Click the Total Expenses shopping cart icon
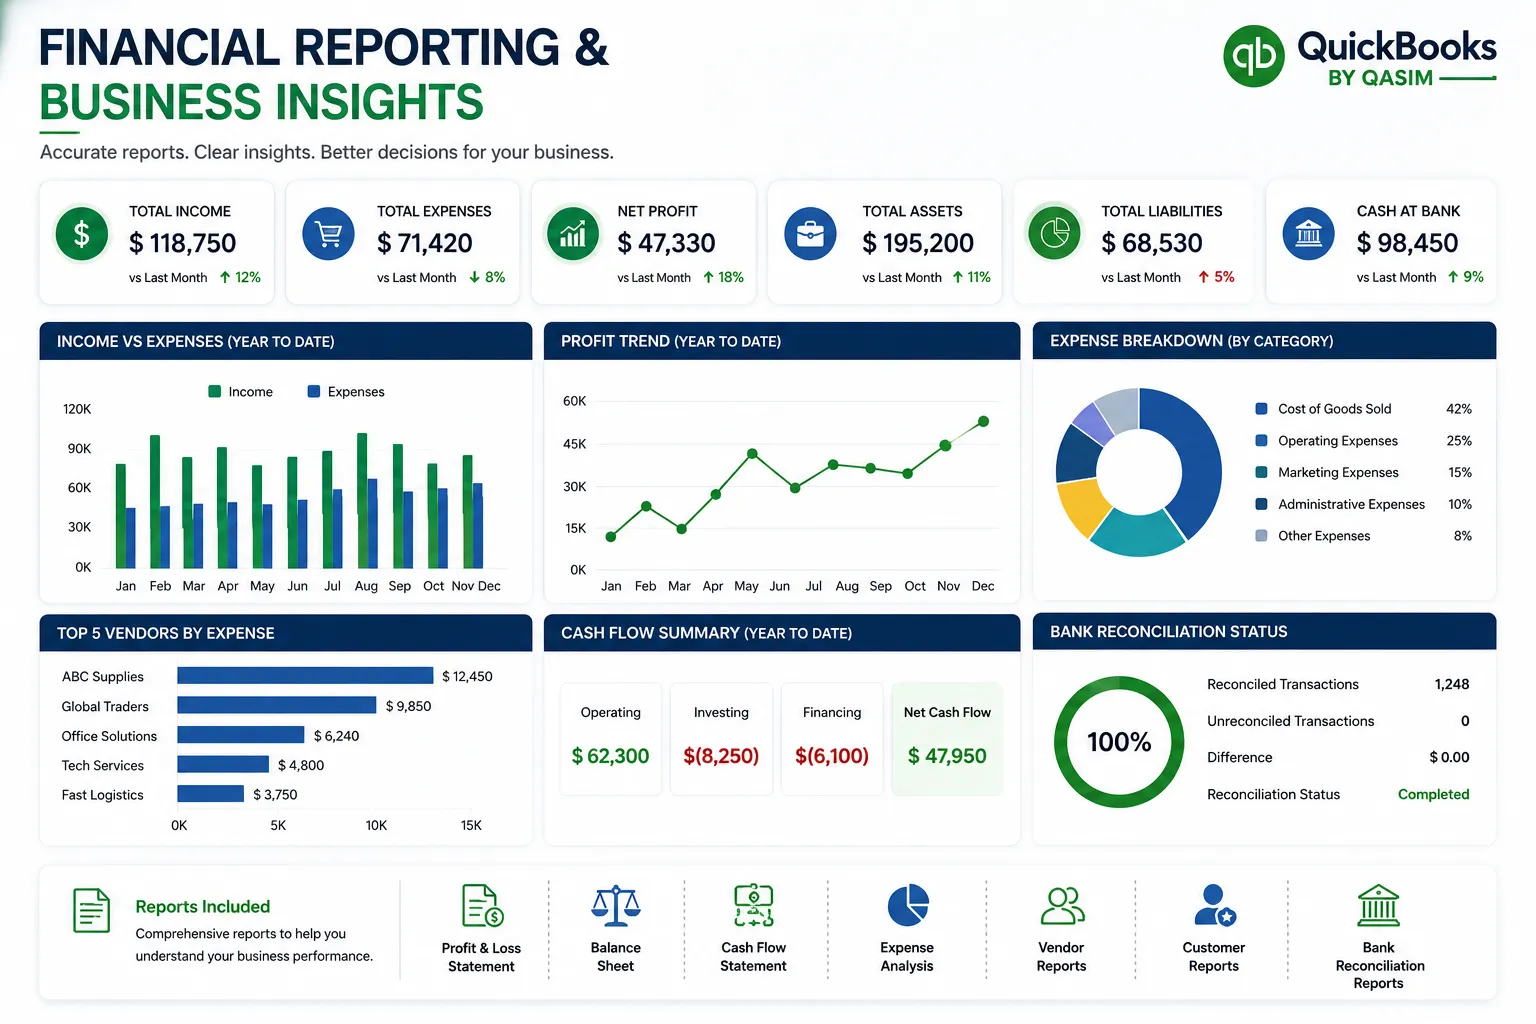The width and height of the screenshot is (1536, 1024). pos(328,234)
